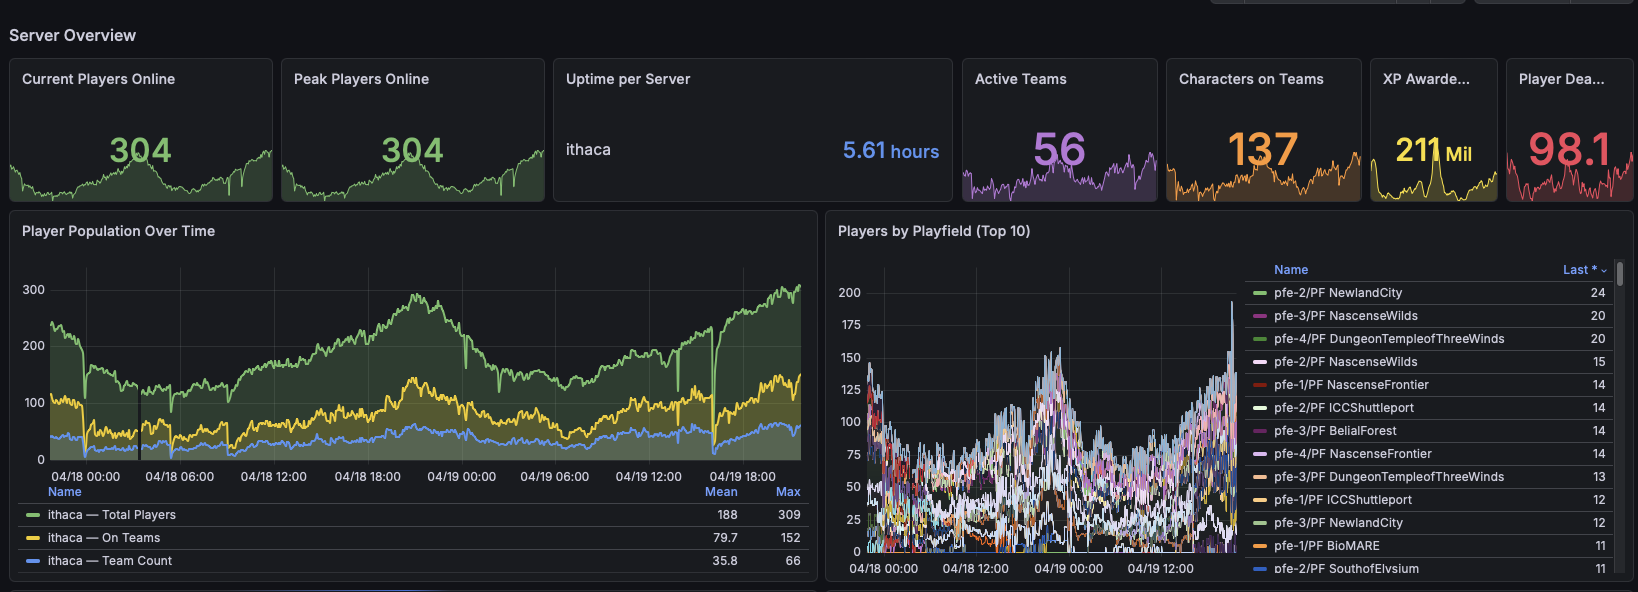Sort population legend by Max column
The height and width of the screenshot is (592, 1638).
click(x=788, y=492)
